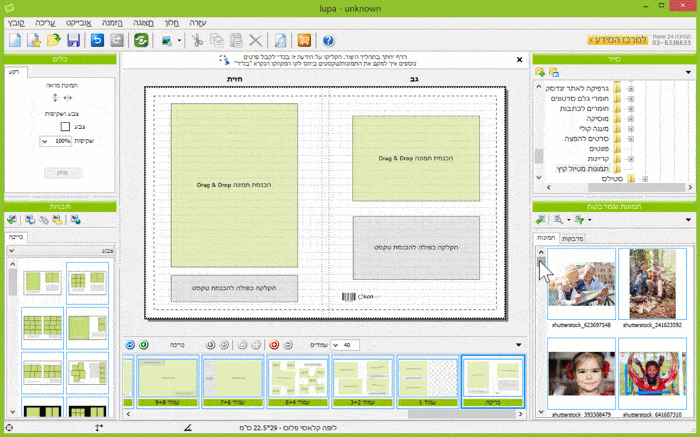Open the opacity 100% dropdown

(x=46, y=142)
